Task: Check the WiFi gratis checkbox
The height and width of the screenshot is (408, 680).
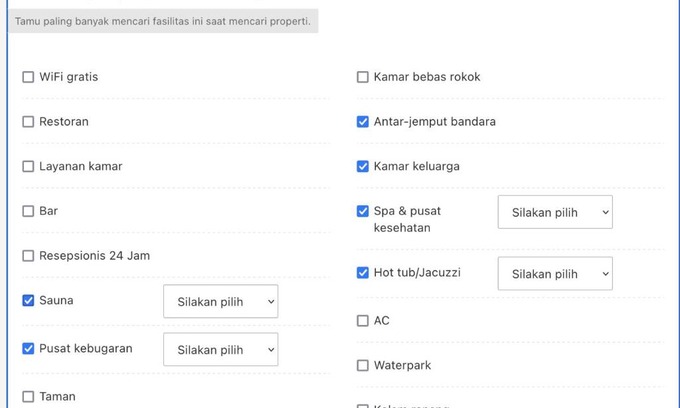Action: 28,77
